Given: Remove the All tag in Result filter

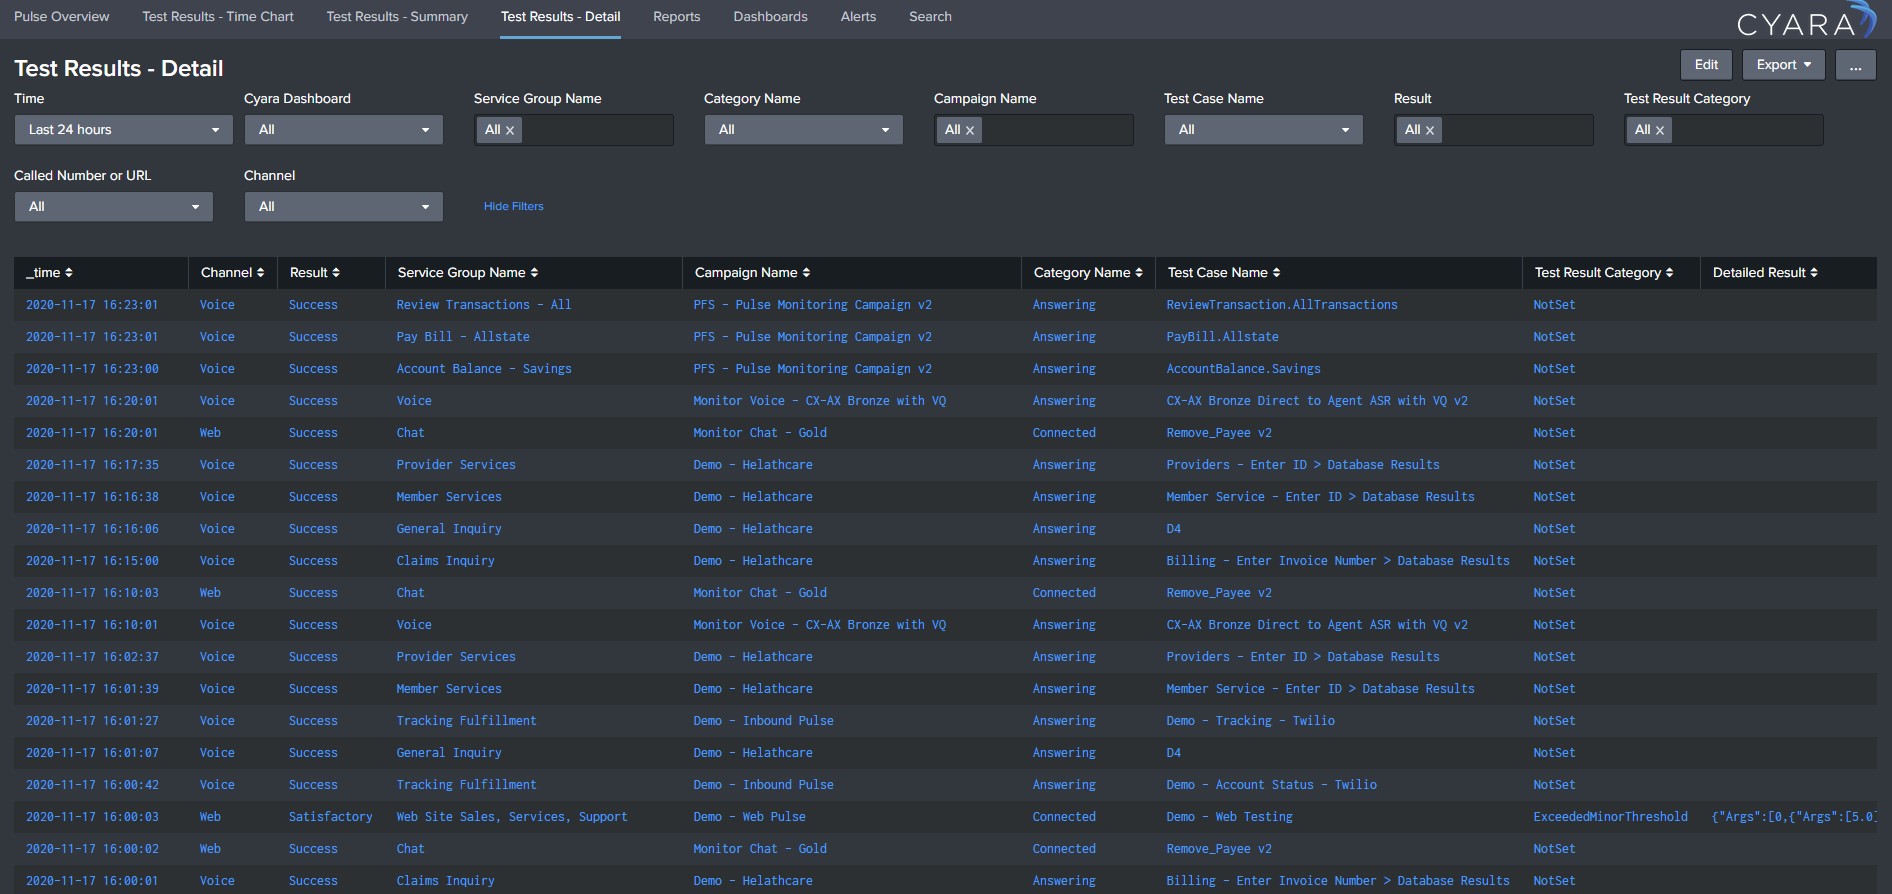Looking at the screenshot, I should click(x=1430, y=130).
